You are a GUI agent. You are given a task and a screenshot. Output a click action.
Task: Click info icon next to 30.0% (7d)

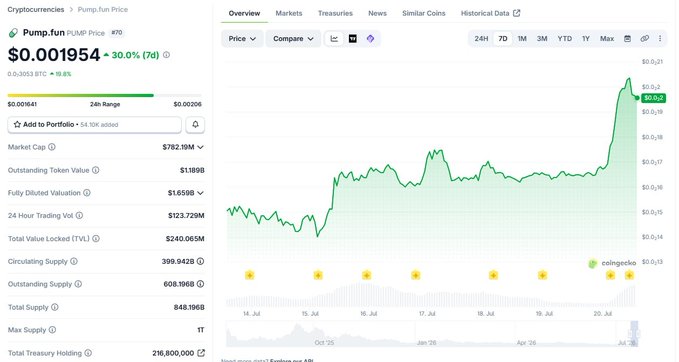[x=166, y=55]
